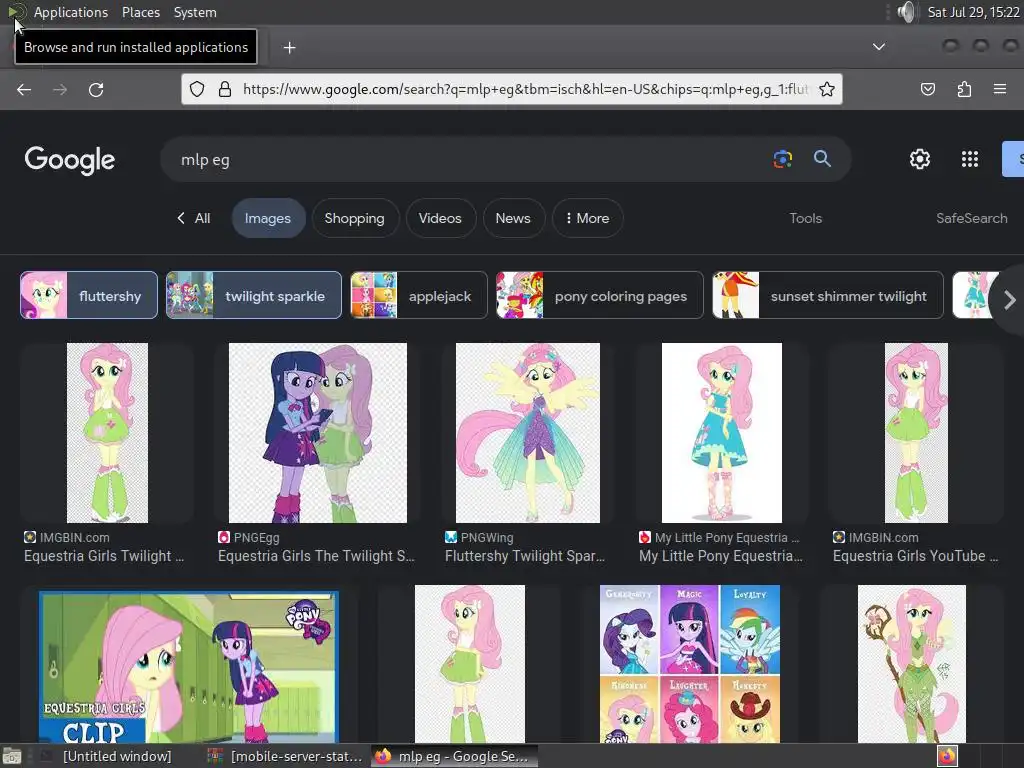Open the Places menu
This screenshot has width=1024, height=768.
coord(140,12)
